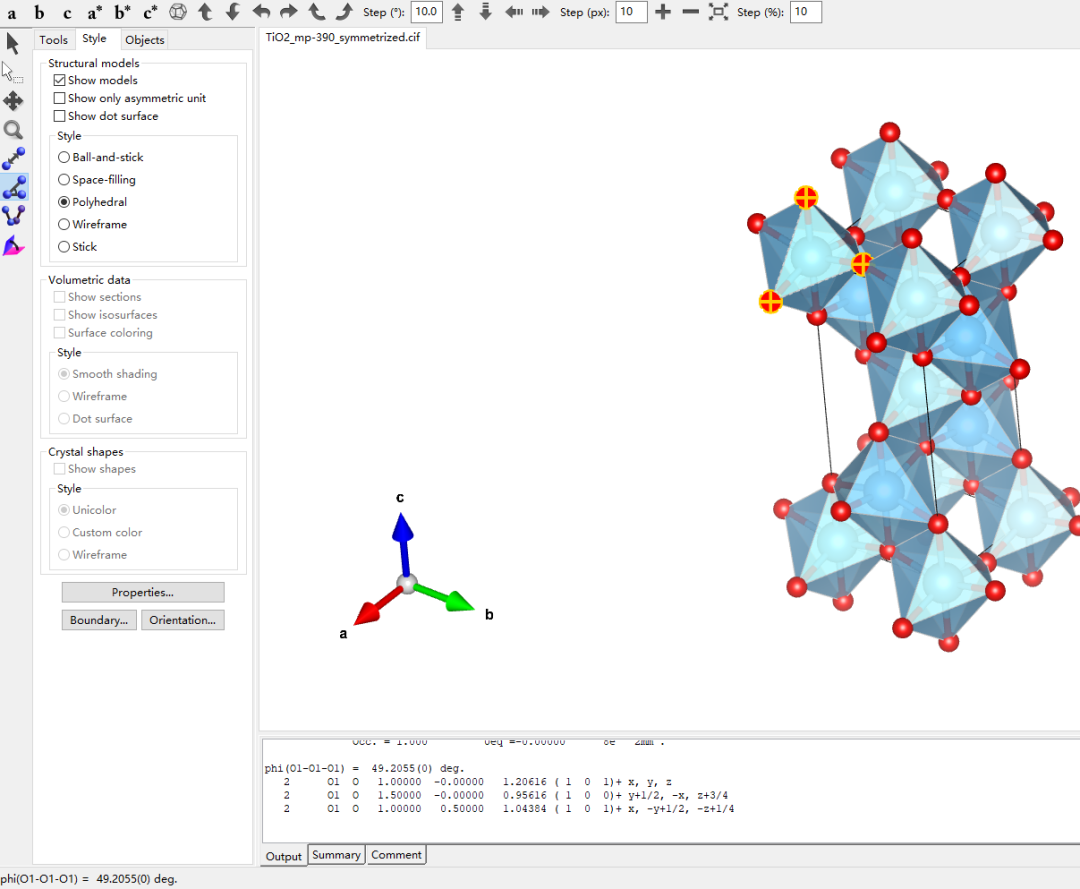Select the translate (move) tool
Viewport: 1080px width, 889px height.
click(13, 101)
